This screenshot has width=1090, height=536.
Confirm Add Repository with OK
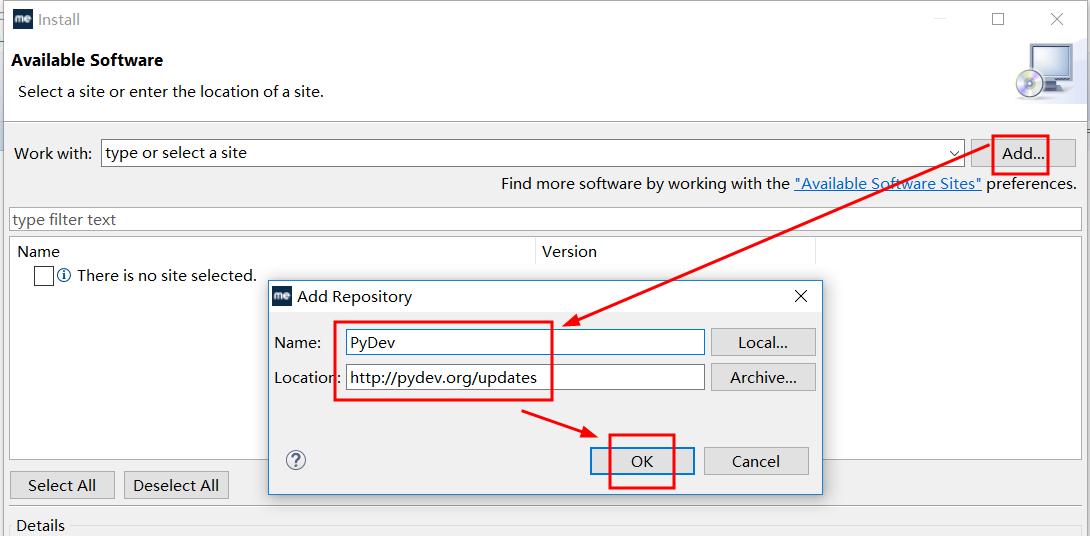(x=642, y=461)
